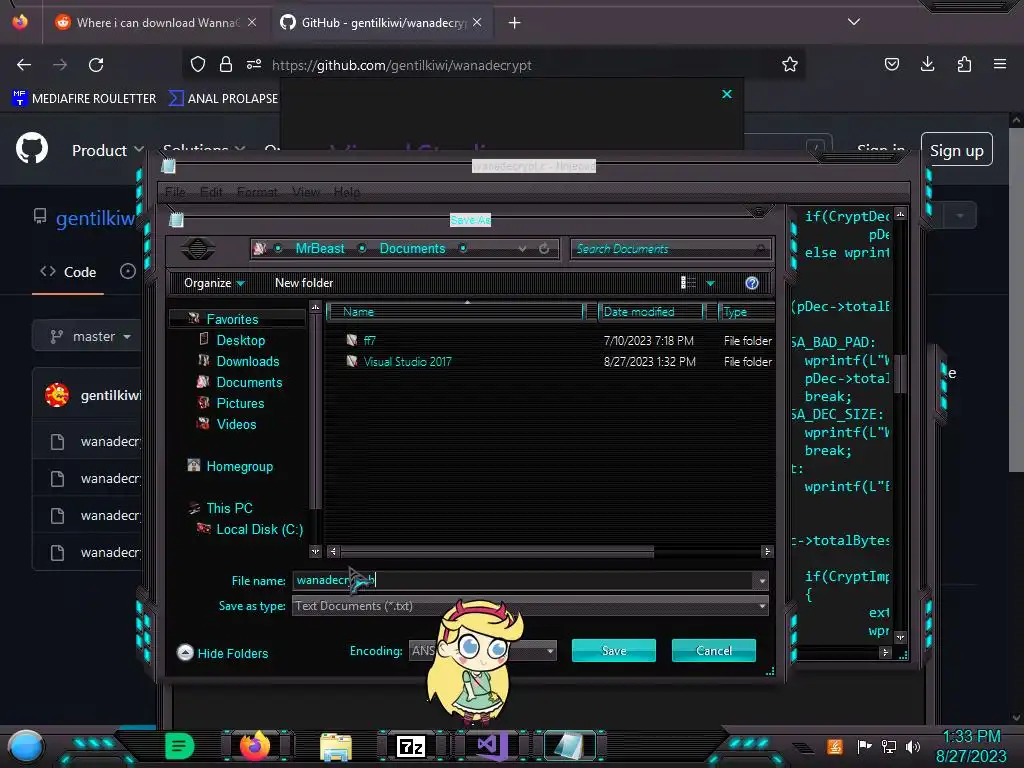The width and height of the screenshot is (1024, 768).
Task: Click the help question mark icon
Action: pos(752,283)
